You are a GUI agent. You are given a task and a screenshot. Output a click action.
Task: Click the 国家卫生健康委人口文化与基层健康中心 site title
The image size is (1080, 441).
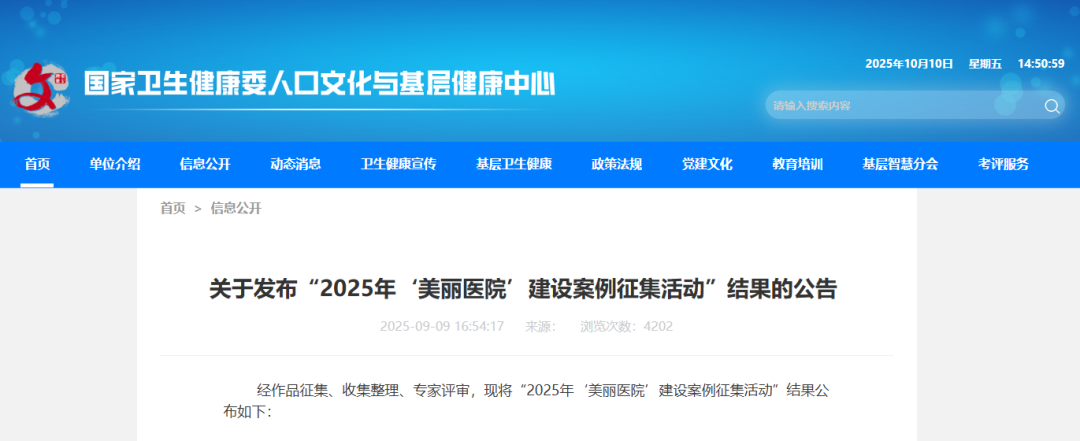pyautogui.click(x=319, y=83)
